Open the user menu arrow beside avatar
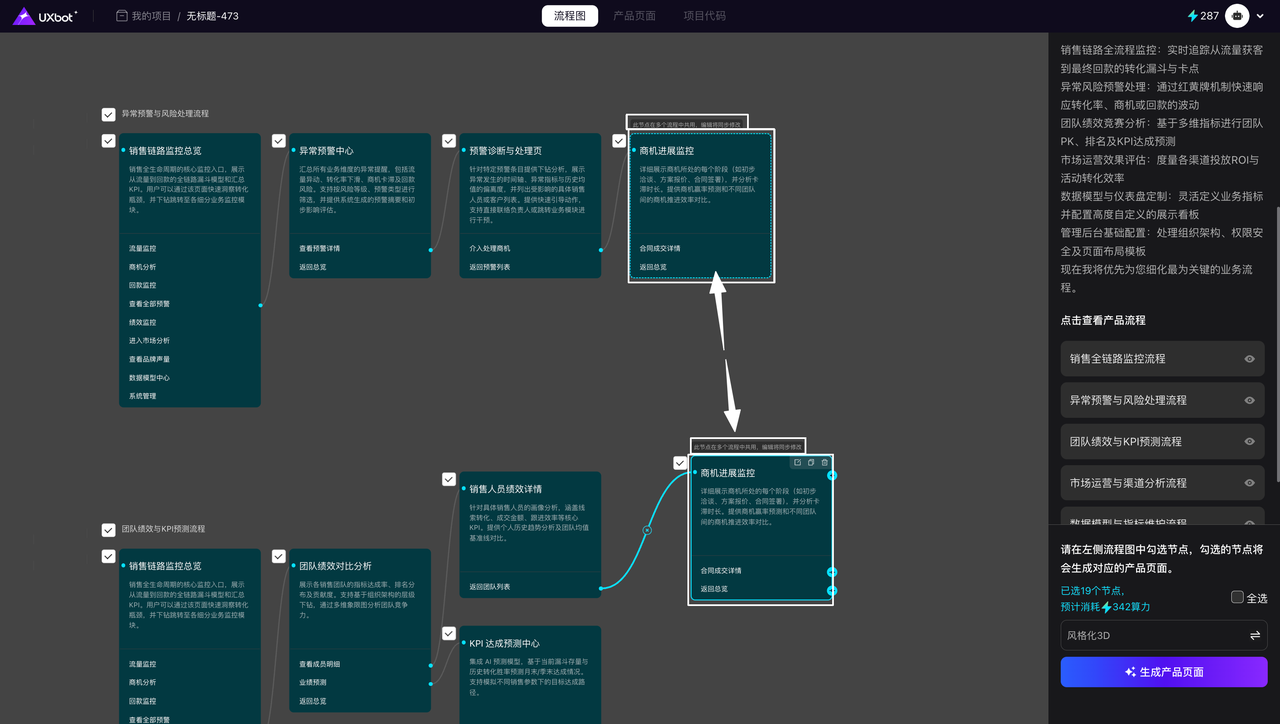The height and width of the screenshot is (724, 1280). coord(1262,16)
